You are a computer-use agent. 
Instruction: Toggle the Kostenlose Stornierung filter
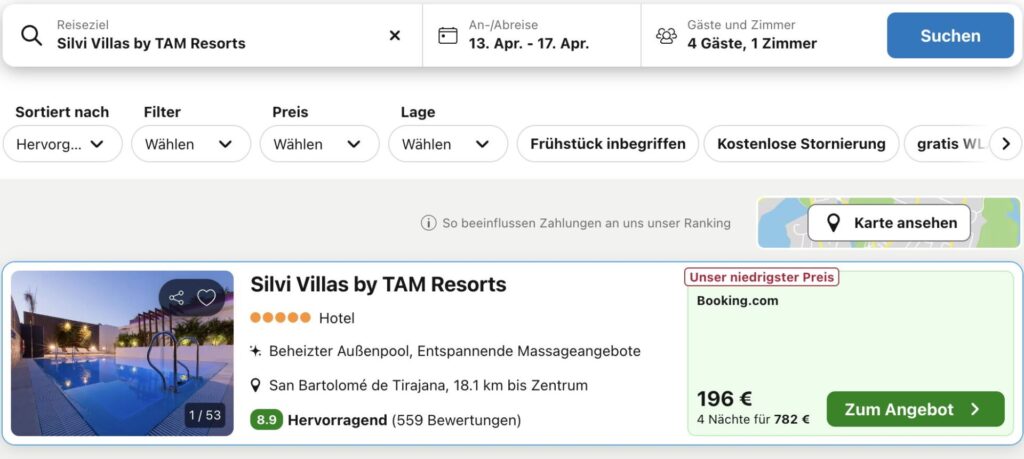pyautogui.click(x=801, y=144)
